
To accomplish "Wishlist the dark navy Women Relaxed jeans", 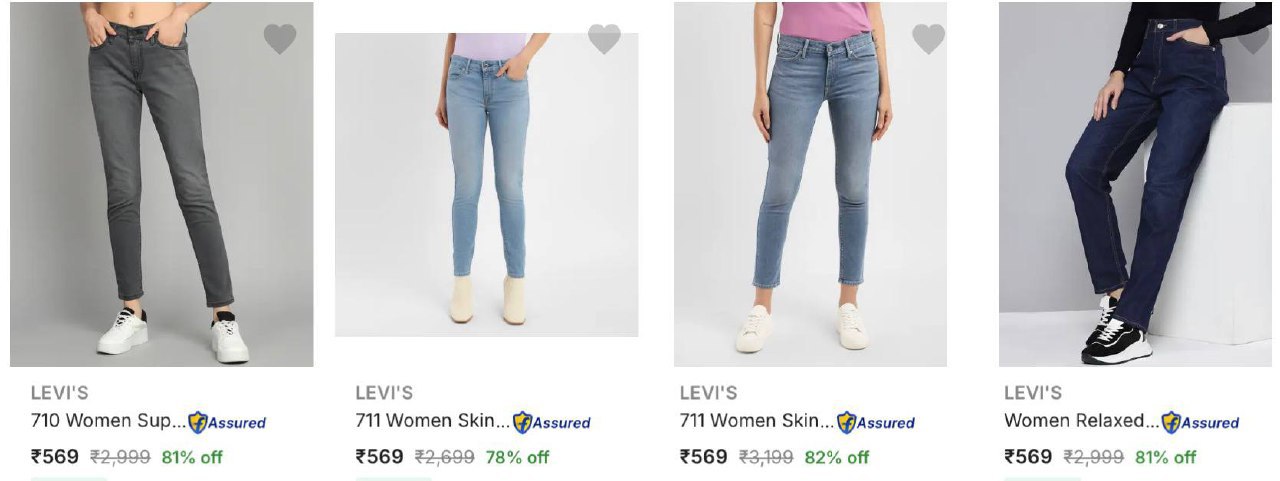I will (1252, 39).
